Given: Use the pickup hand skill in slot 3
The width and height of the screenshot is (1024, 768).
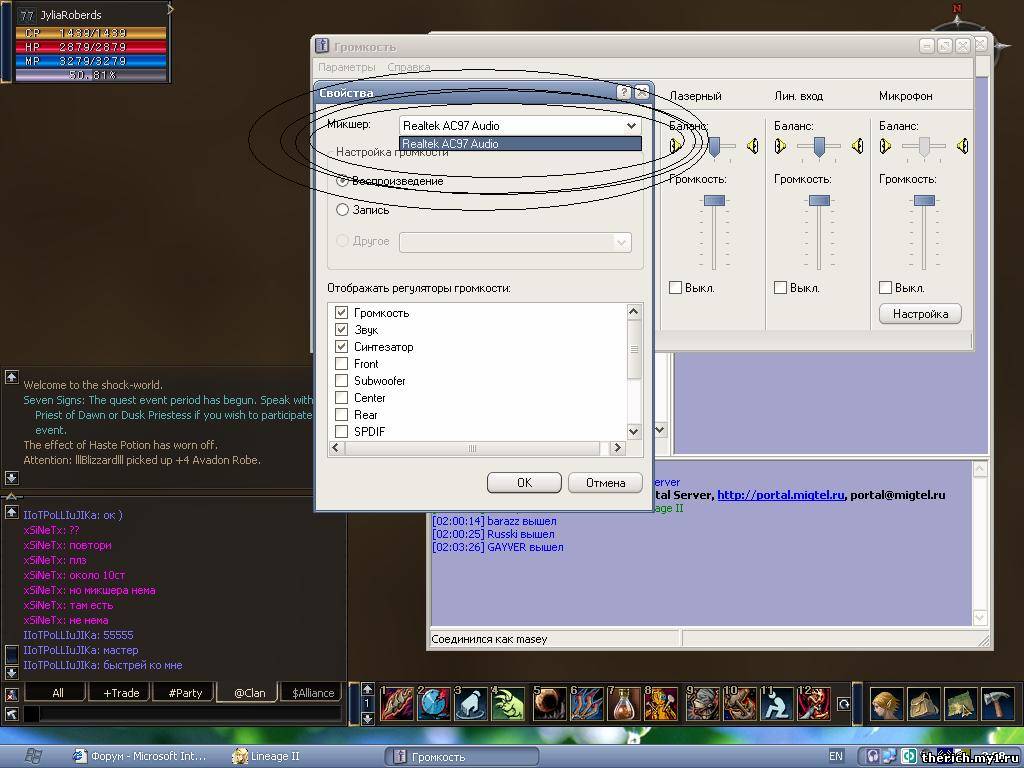Looking at the screenshot, I should point(471,704).
